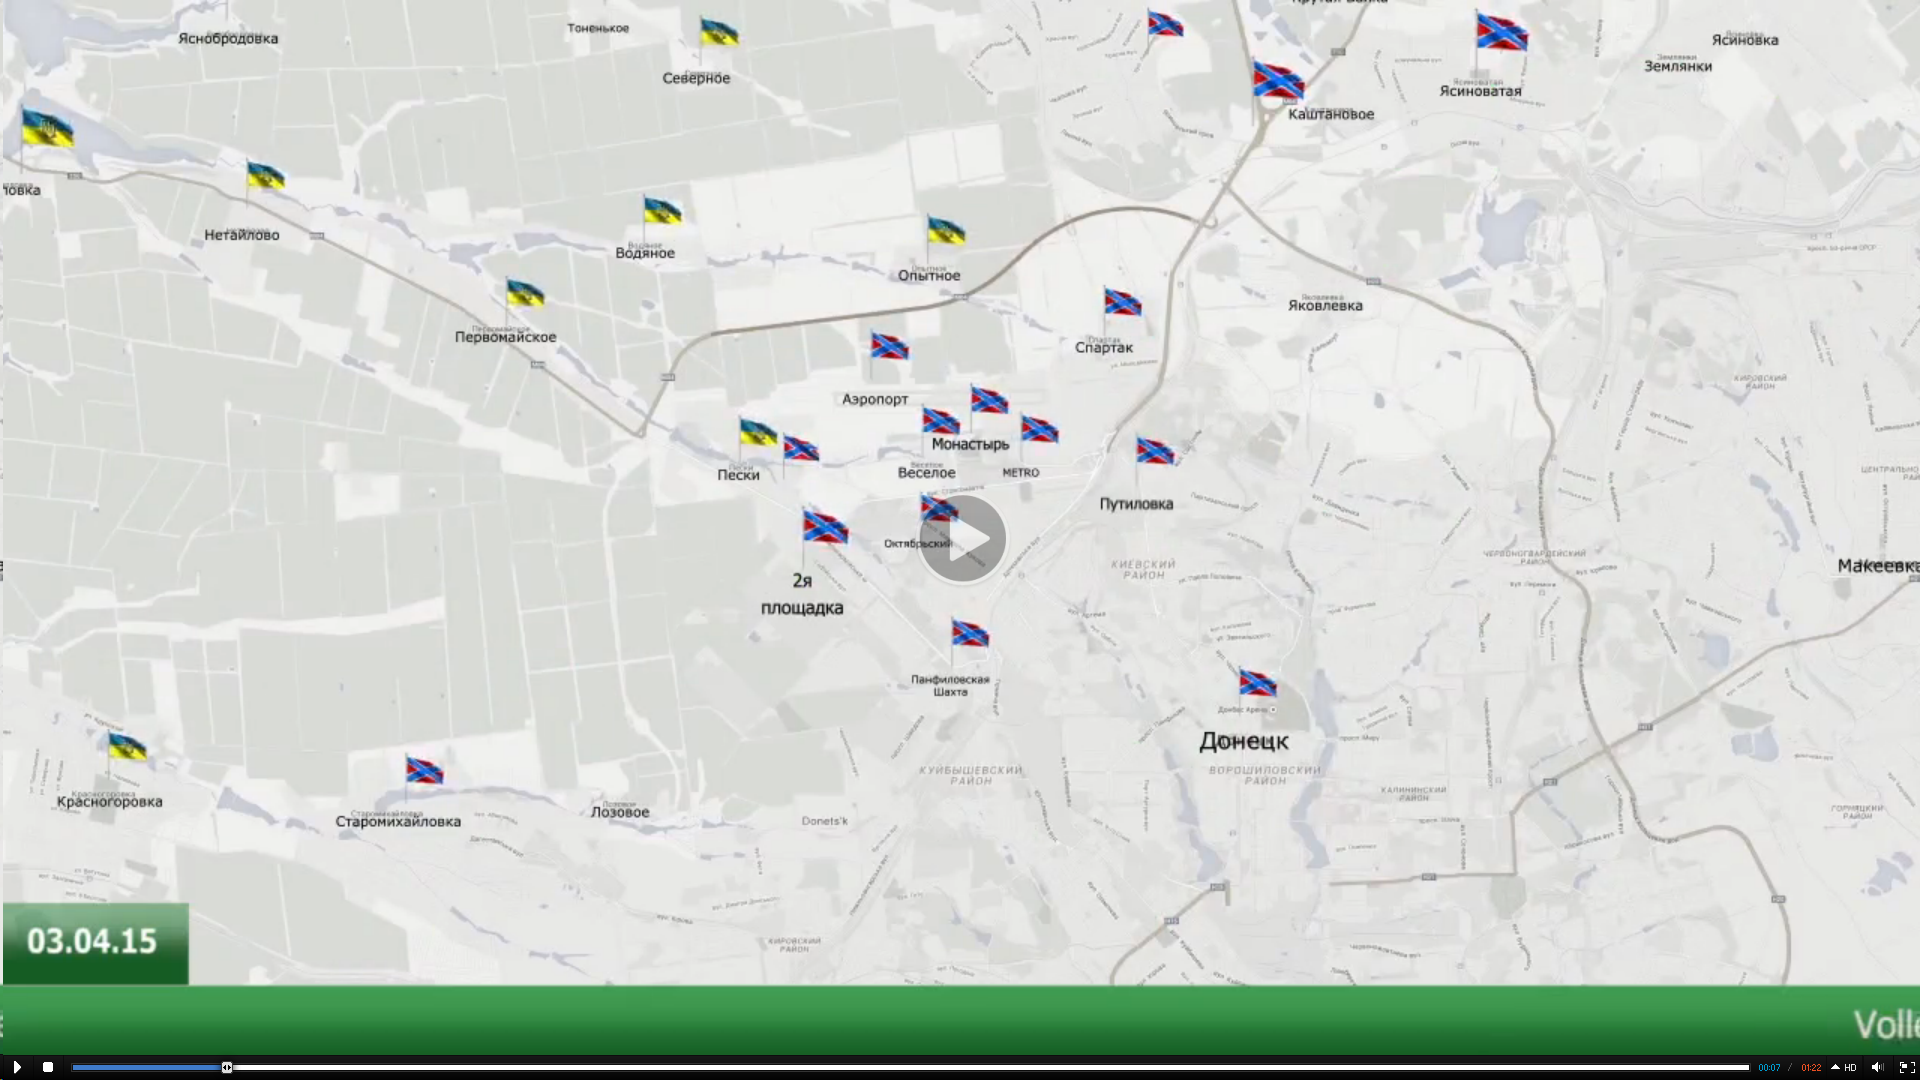
Task: Click the flag at Ясиноватая
Action: [1502, 33]
